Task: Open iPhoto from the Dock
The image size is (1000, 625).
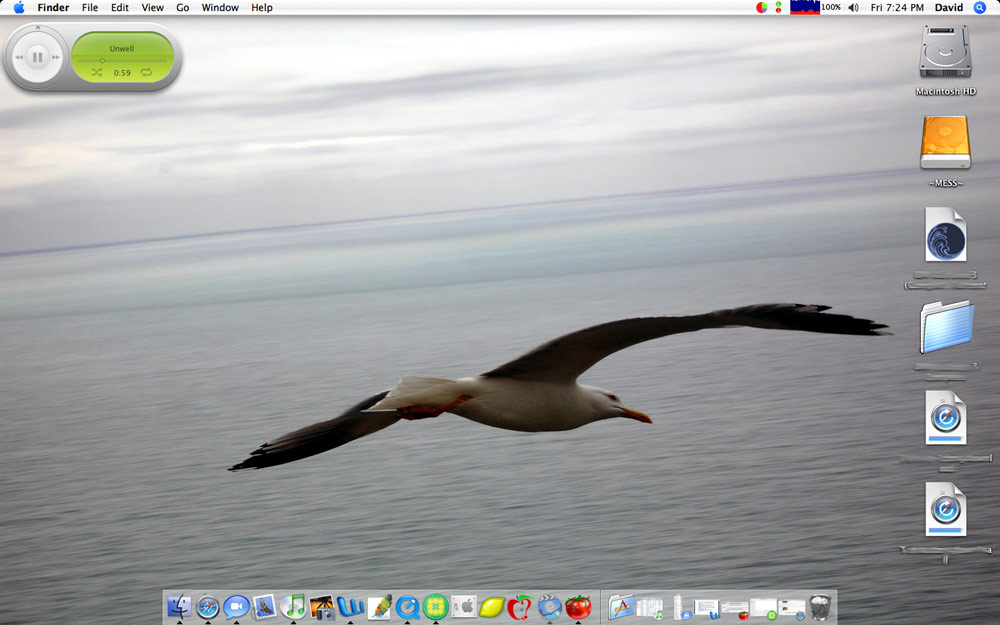Action: pyautogui.click(x=322, y=607)
